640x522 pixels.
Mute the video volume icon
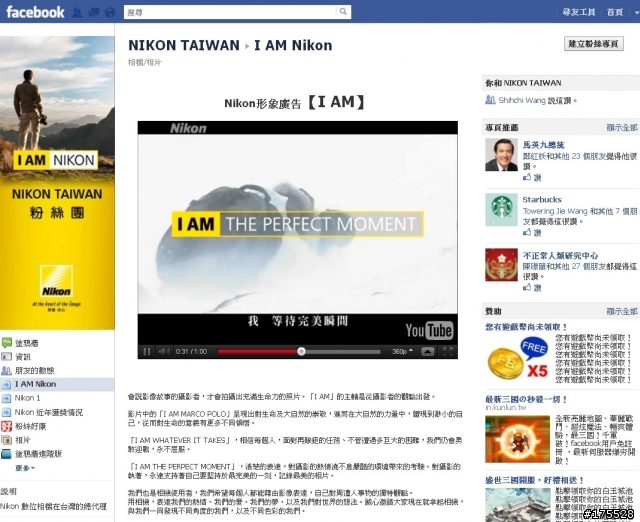[x=164, y=351]
